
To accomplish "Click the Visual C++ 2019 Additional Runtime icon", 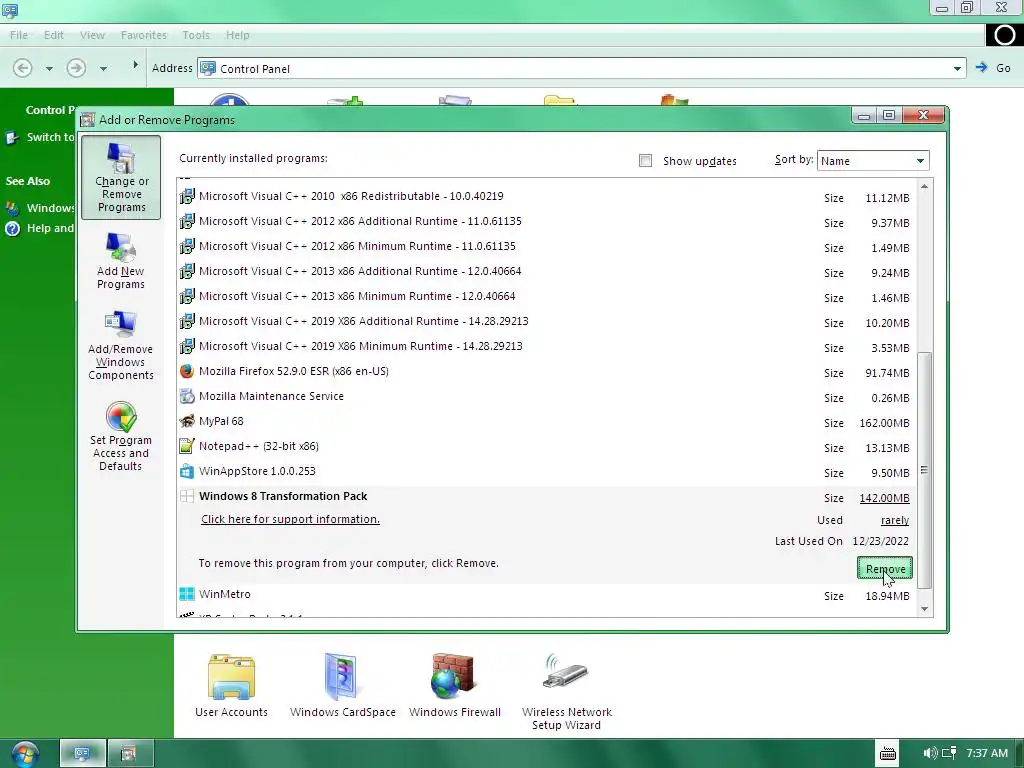I will point(187,321).
